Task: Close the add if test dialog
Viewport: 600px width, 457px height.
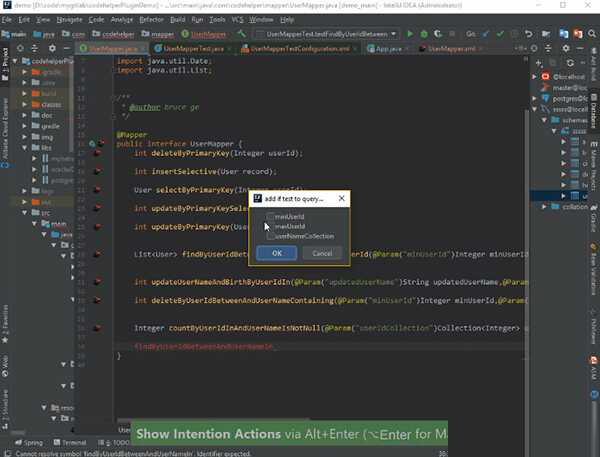Action: click(x=342, y=199)
